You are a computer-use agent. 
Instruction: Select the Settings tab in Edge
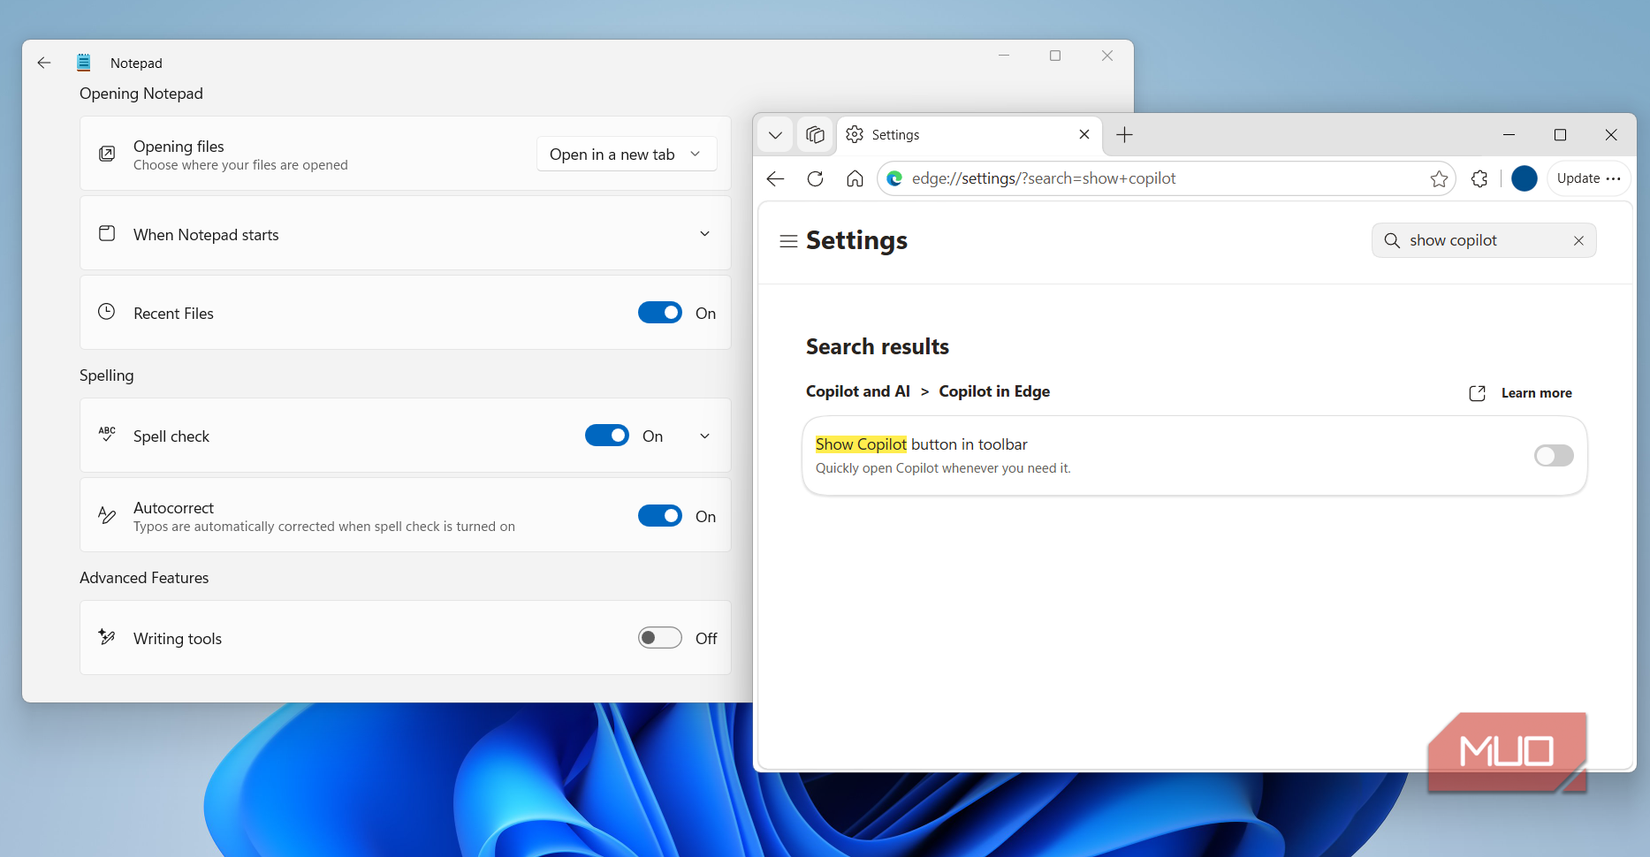(969, 135)
